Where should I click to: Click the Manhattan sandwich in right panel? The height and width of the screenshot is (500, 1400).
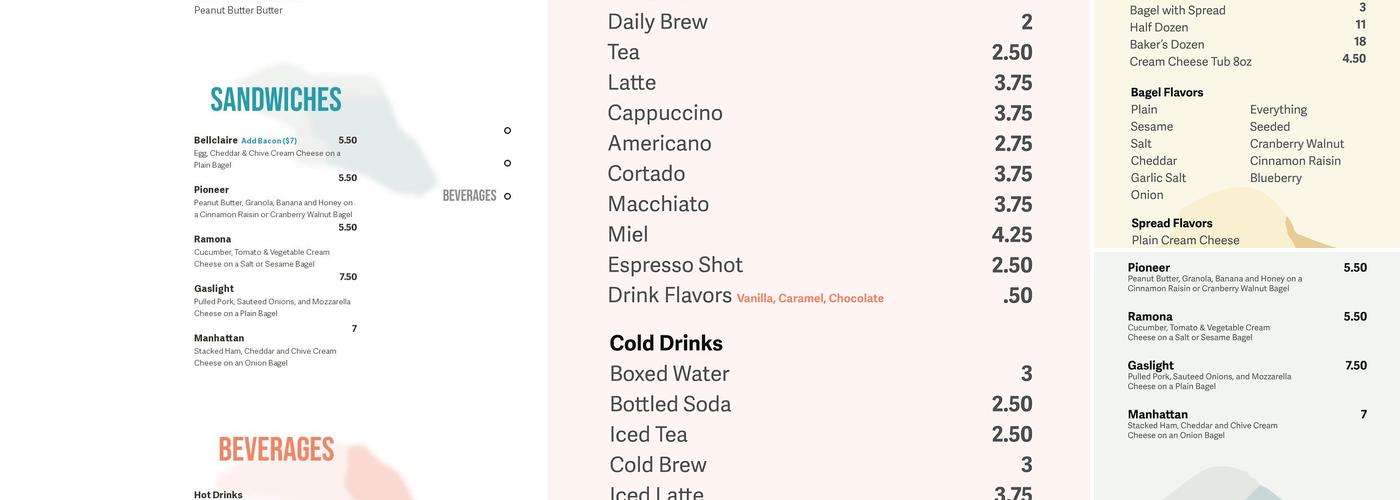click(1158, 414)
